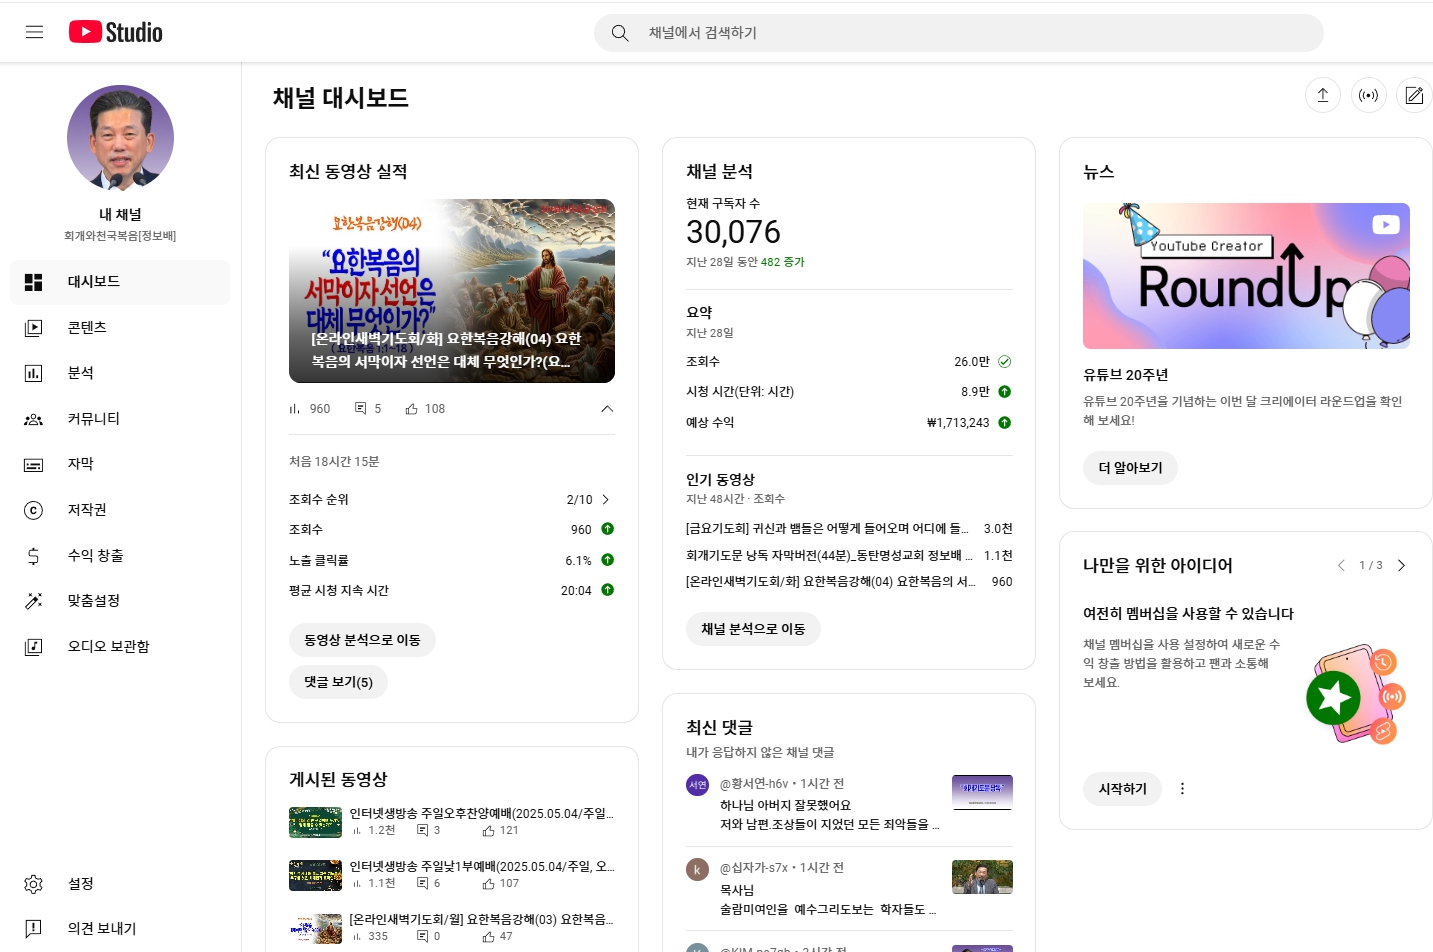Open 설정 gear in sidebar
The width and height of the screenshot is (1433, 952).
tap(34, 884)
